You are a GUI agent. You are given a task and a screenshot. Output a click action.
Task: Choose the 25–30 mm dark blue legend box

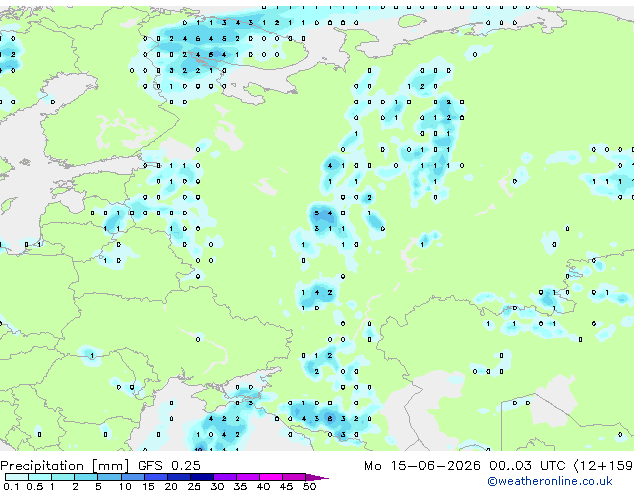[x=202, y=477]
